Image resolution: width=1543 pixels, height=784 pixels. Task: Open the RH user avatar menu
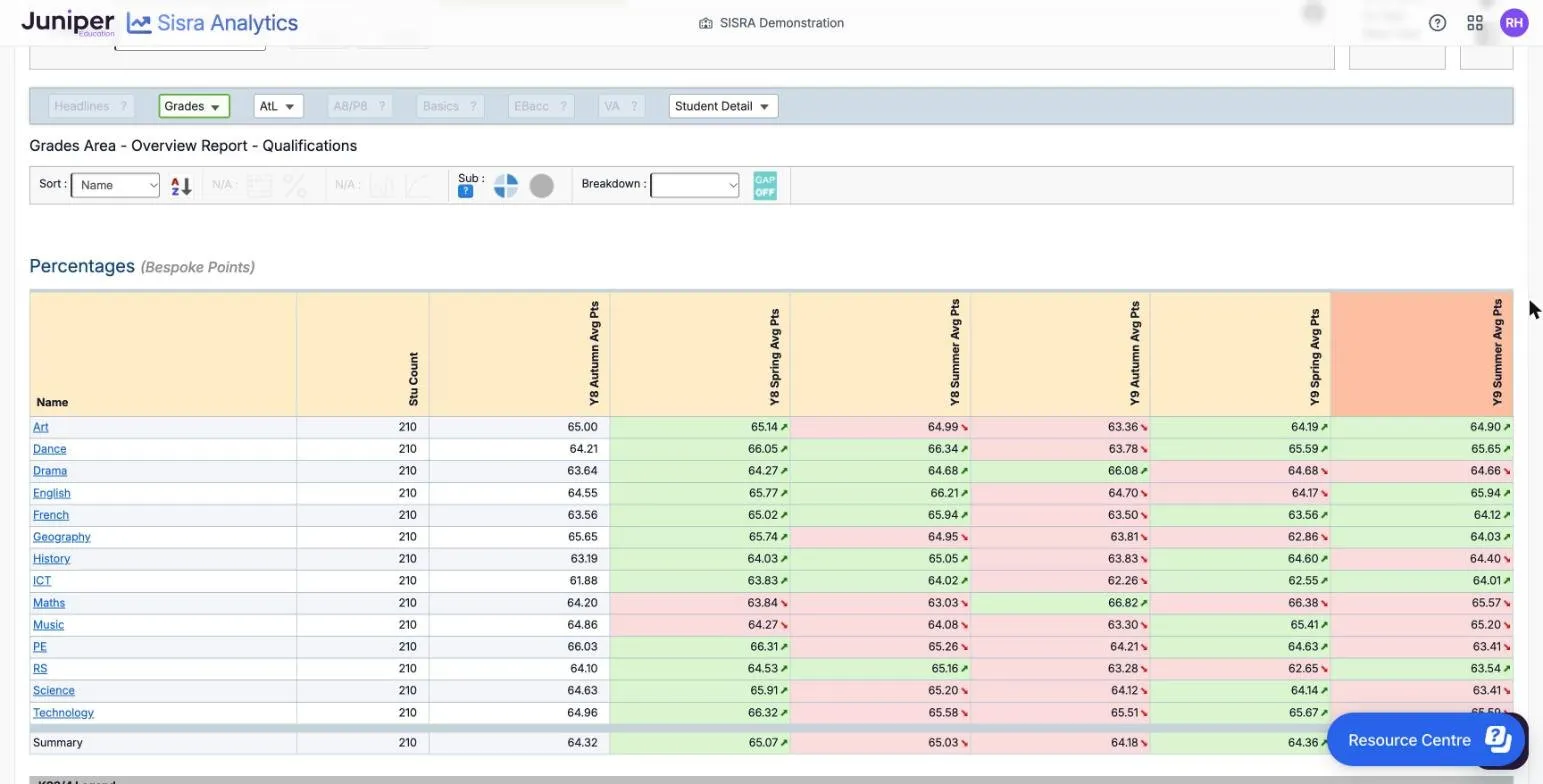[1514, 23]
